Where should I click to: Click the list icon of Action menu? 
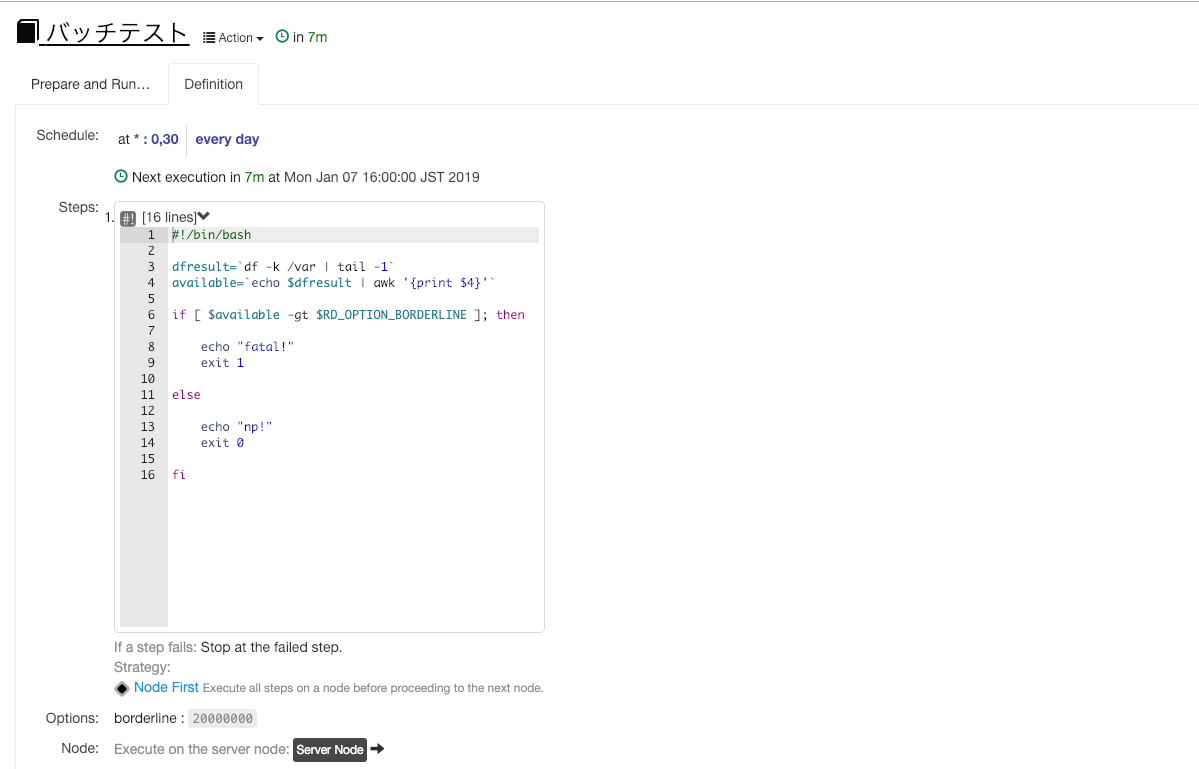[209, 37]
